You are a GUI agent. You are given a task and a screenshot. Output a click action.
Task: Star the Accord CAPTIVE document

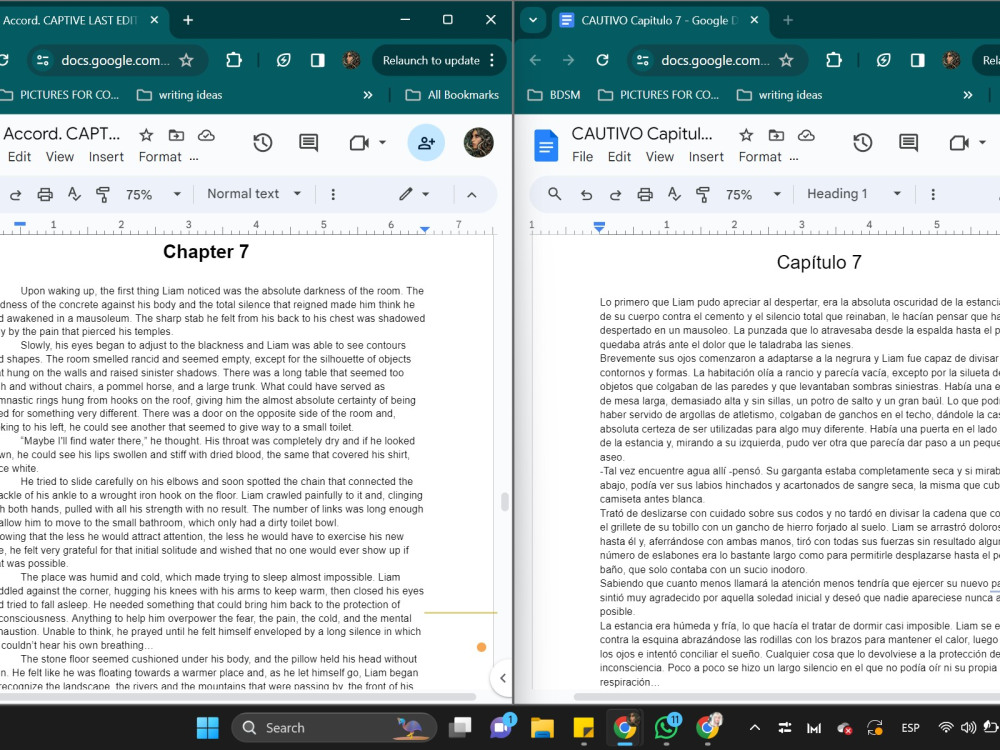click(146, 135)
